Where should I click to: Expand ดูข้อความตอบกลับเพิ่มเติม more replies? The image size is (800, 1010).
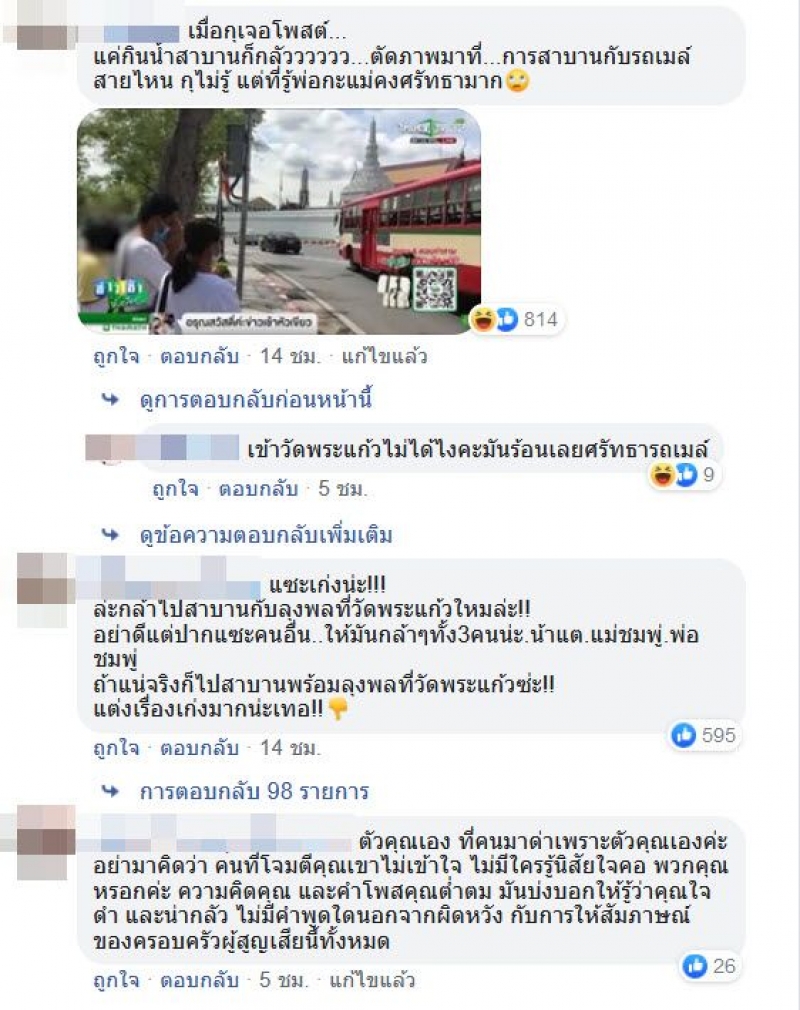(266, 535)
